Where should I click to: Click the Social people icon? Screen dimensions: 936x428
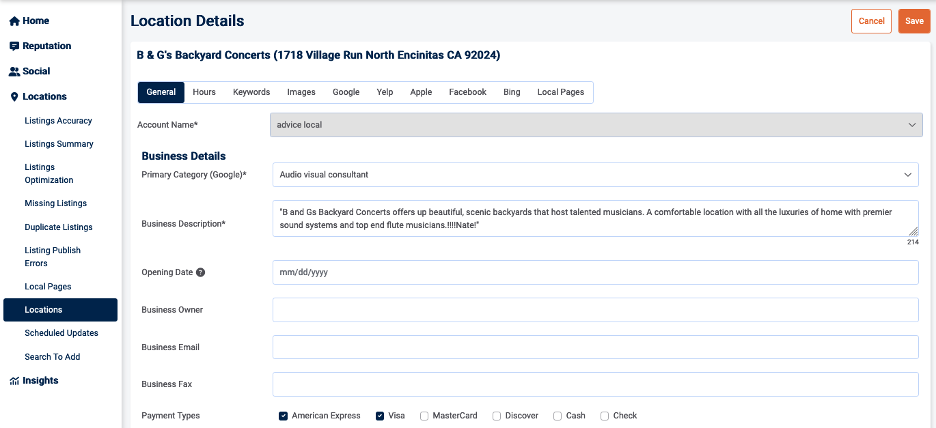[x=14, y=72]
